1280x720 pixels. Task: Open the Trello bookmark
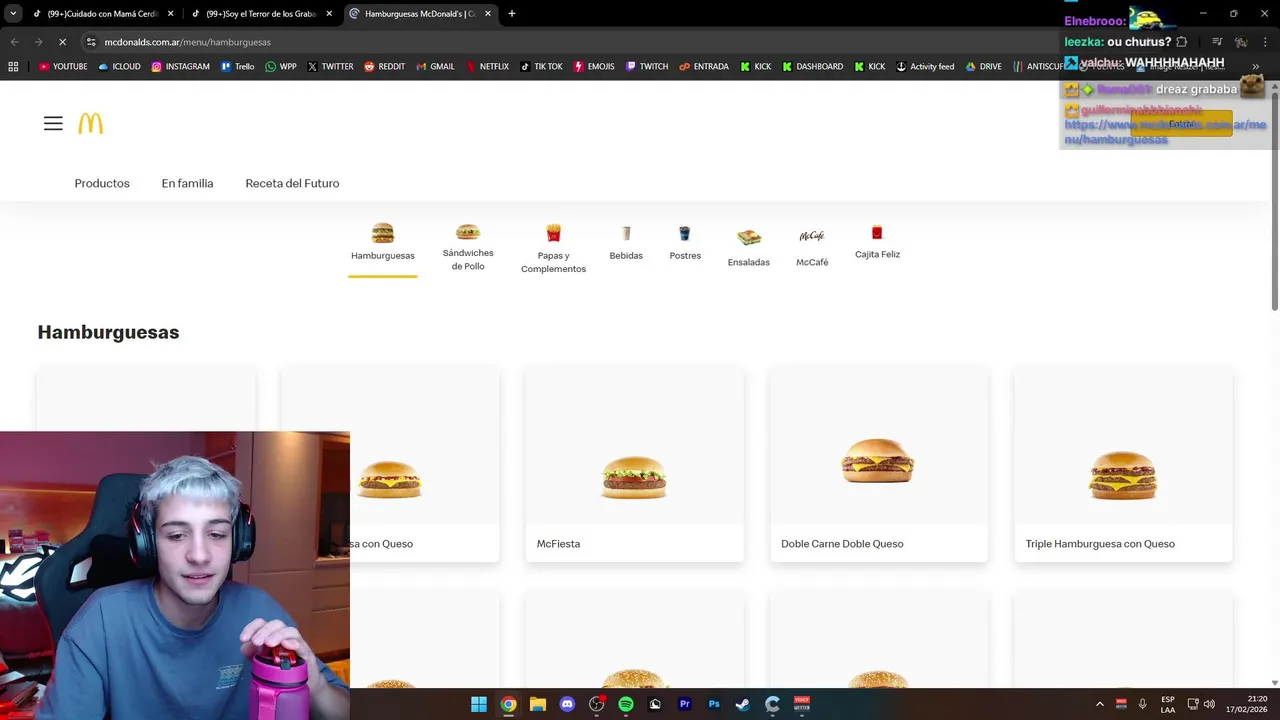pyautogui.click(x=238, y=66)
